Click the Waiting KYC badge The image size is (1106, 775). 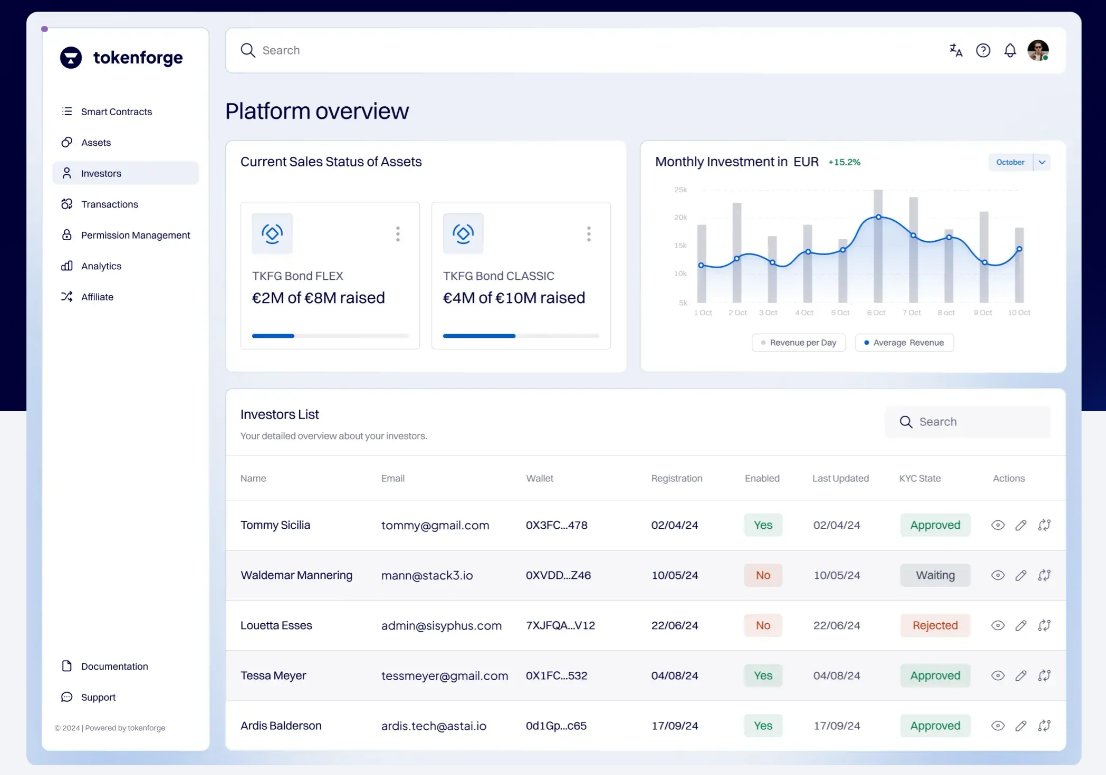[935, 575]
